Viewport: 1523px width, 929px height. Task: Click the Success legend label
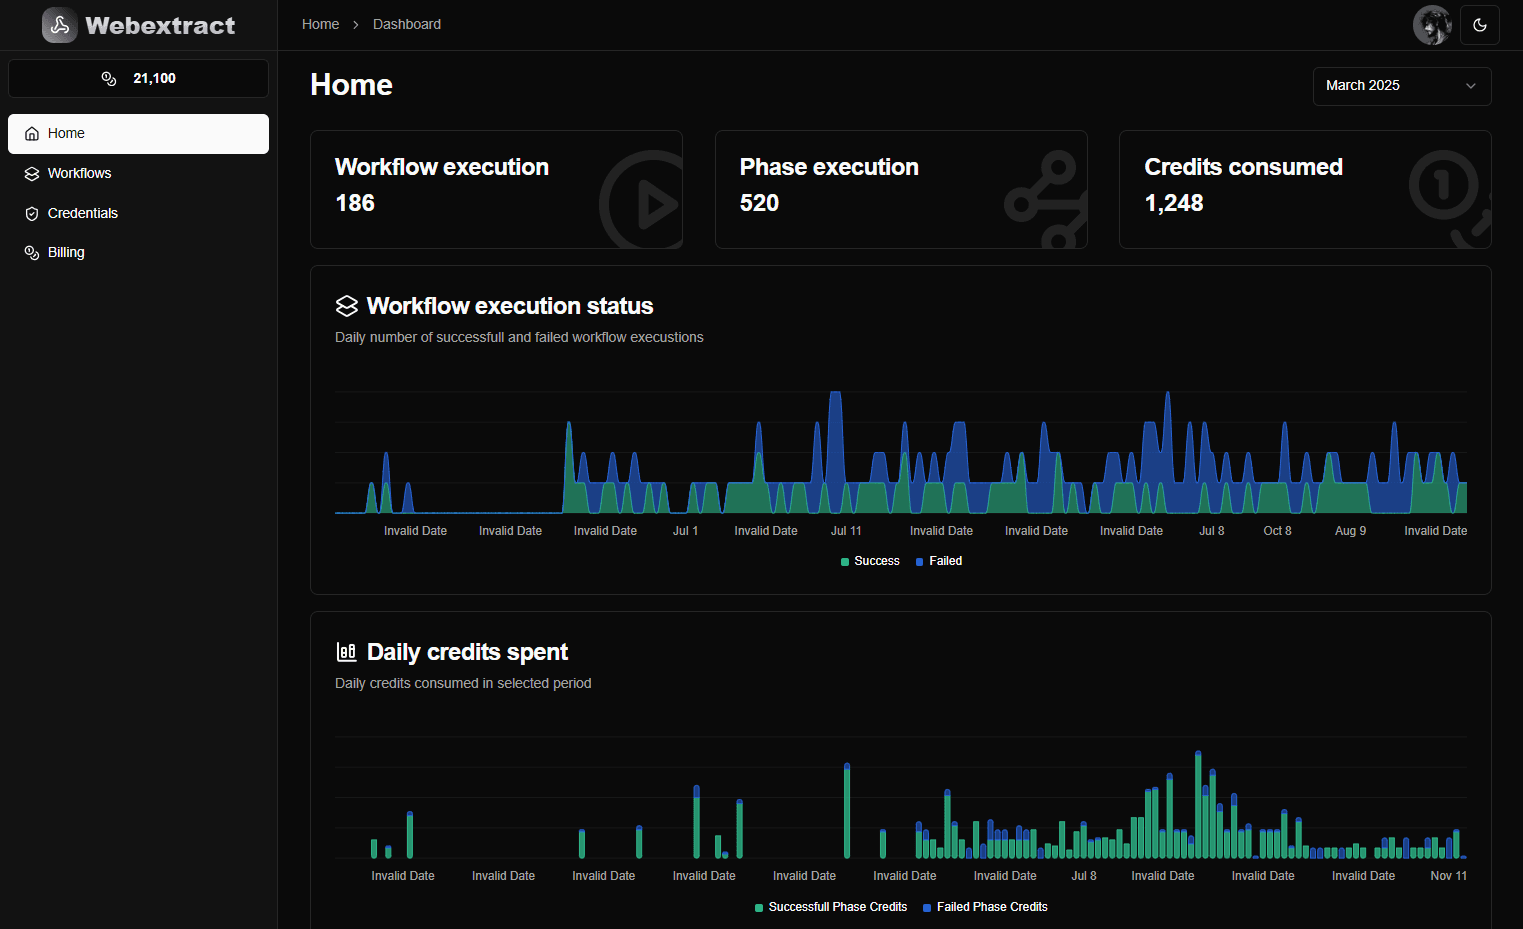point(877,561)
